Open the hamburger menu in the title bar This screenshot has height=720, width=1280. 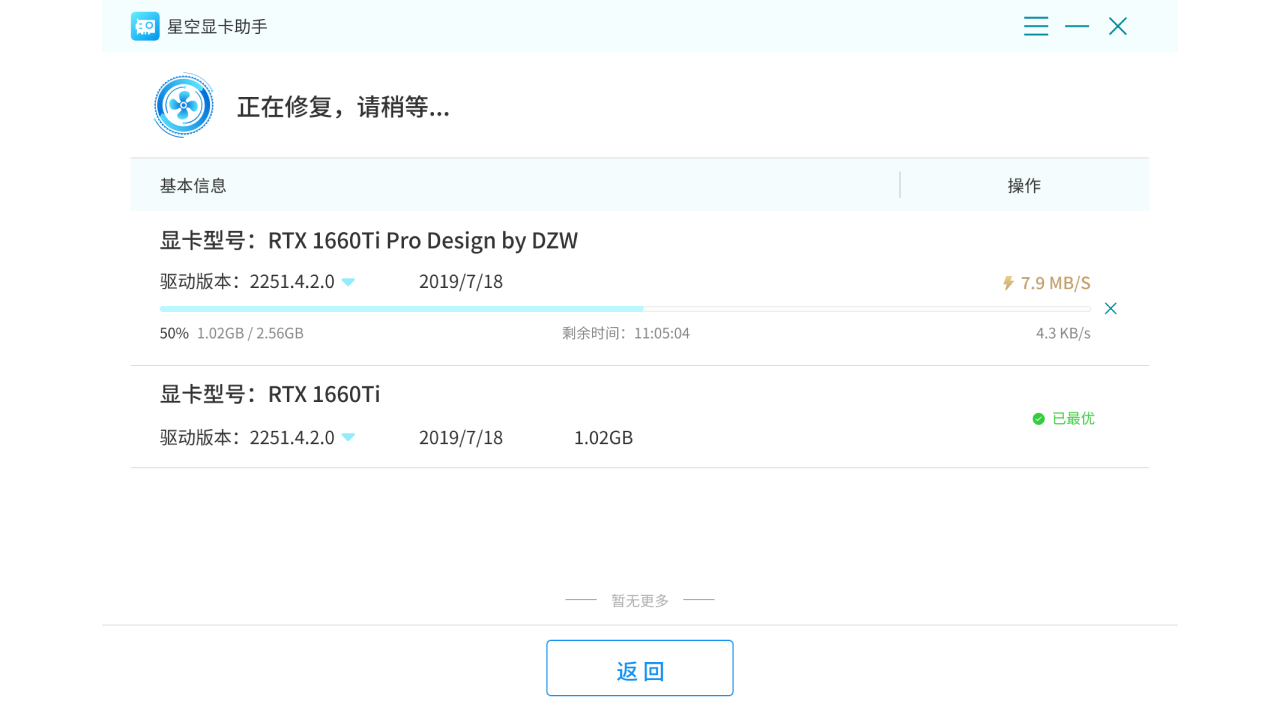1036,26
